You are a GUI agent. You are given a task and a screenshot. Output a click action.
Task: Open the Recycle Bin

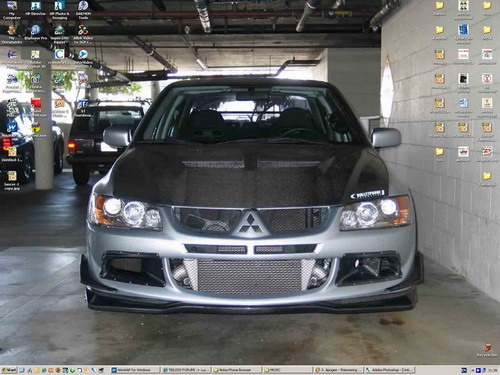pyautogui.click(x=487, y=349)
